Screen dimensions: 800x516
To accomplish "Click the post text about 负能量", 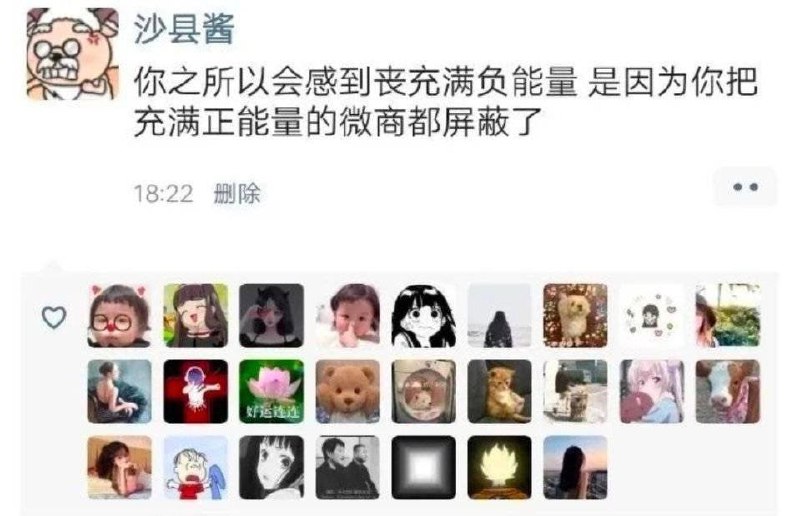I will coord(445,102).
